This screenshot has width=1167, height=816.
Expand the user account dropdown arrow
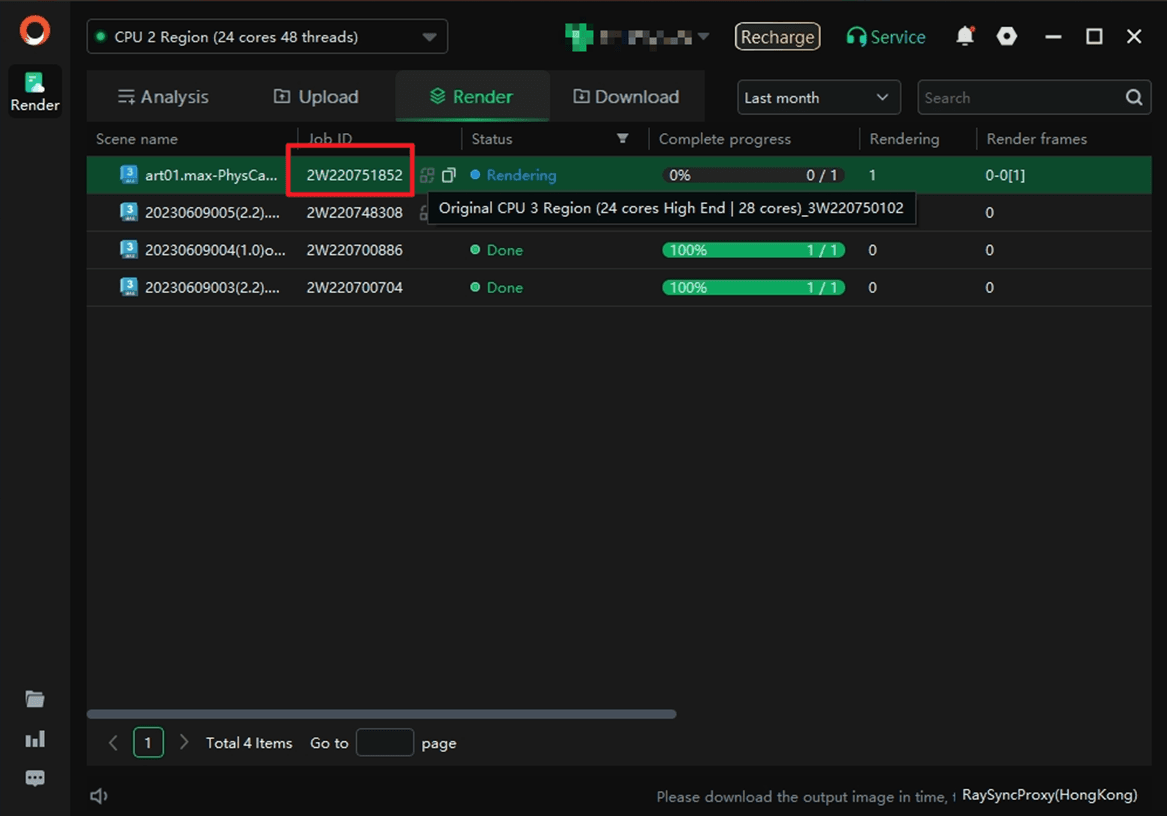703,37
